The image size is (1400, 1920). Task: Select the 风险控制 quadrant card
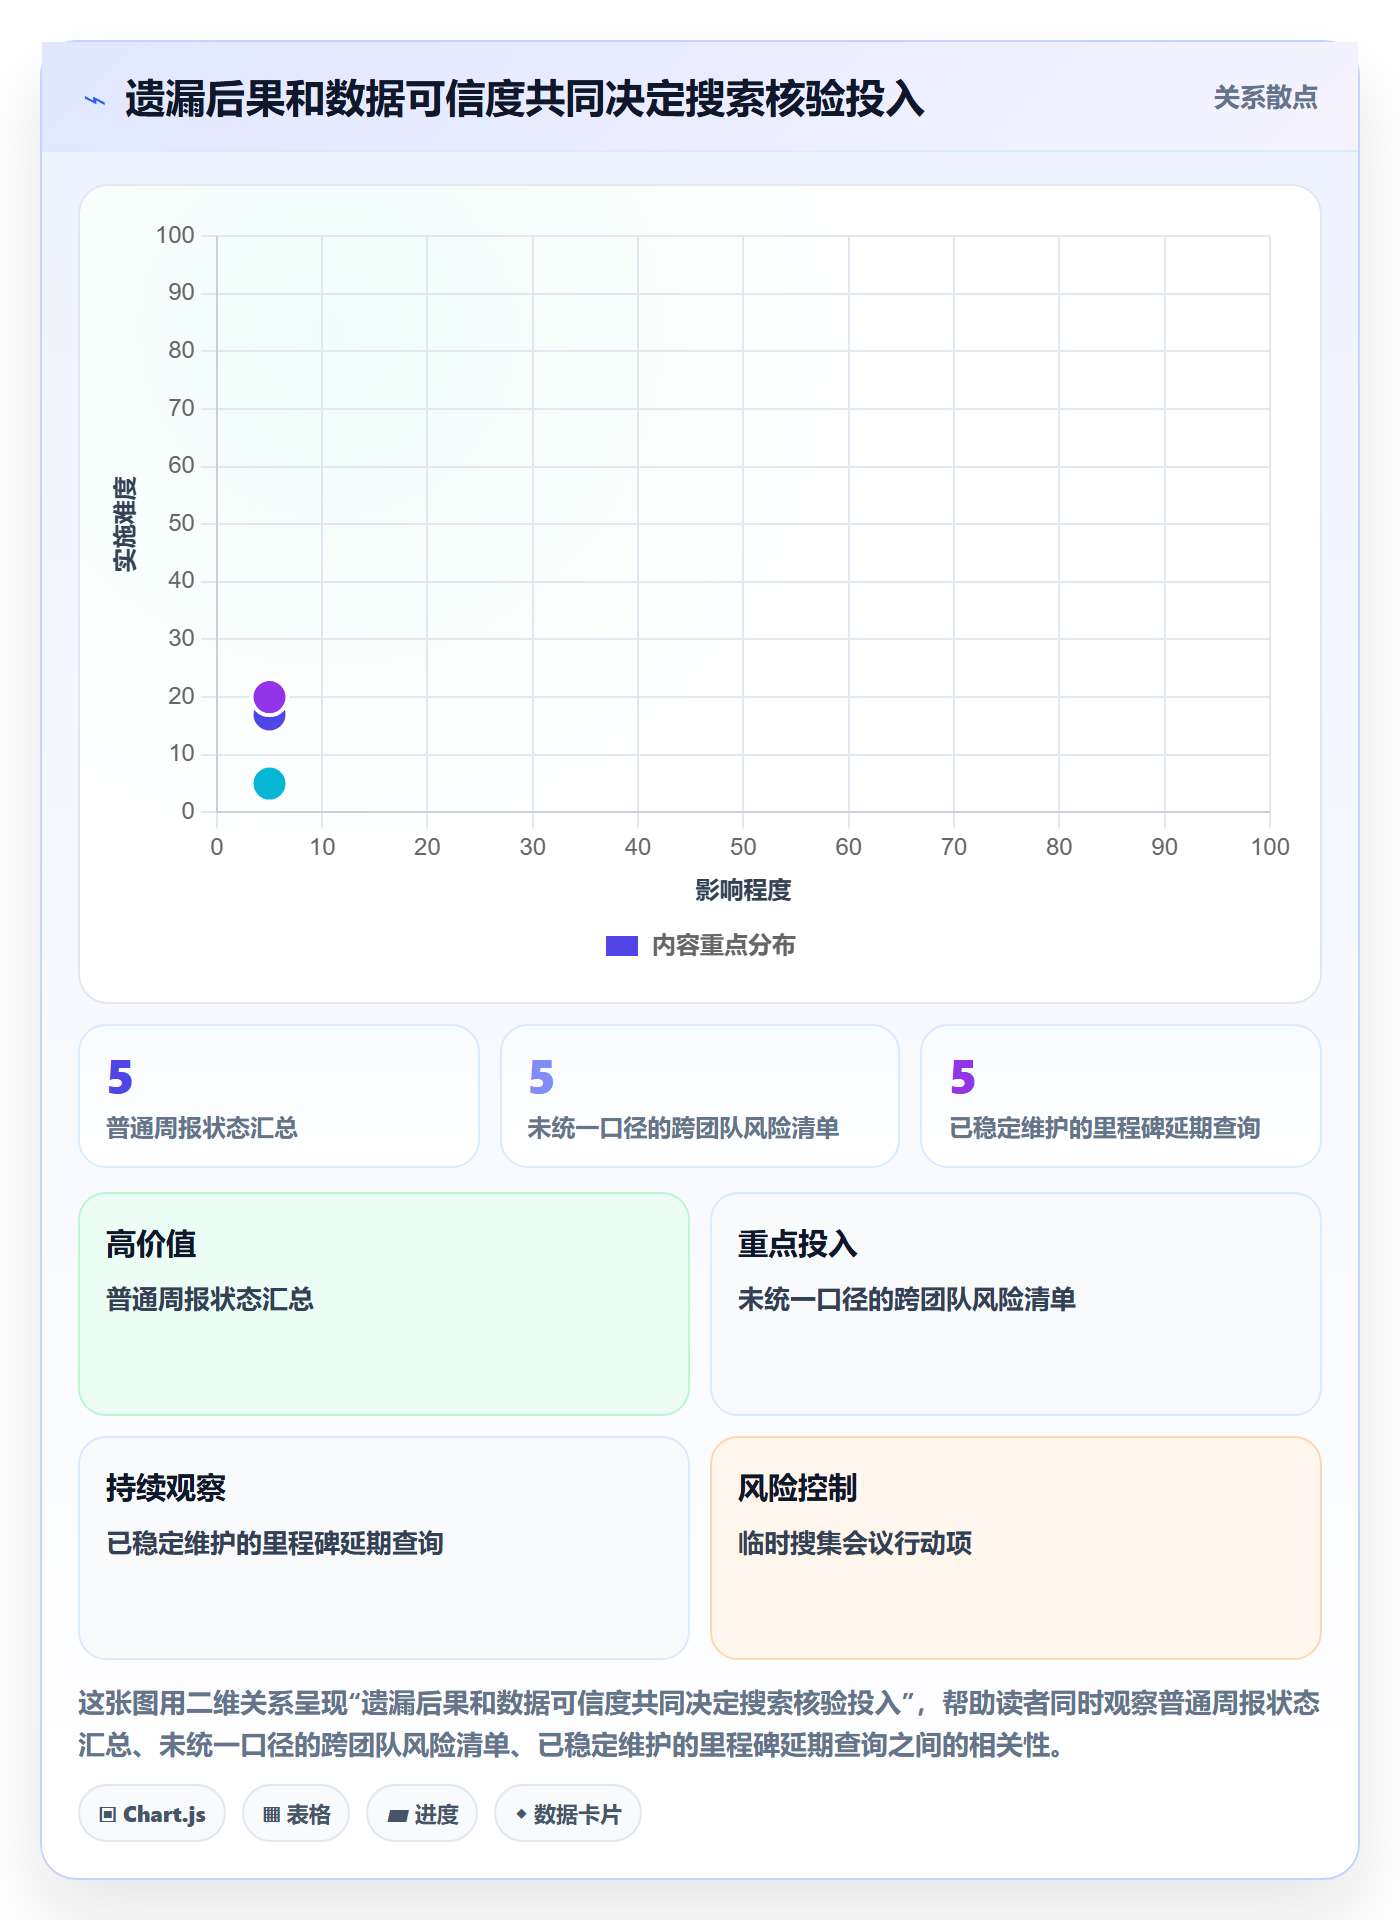click(1016, 1548)
